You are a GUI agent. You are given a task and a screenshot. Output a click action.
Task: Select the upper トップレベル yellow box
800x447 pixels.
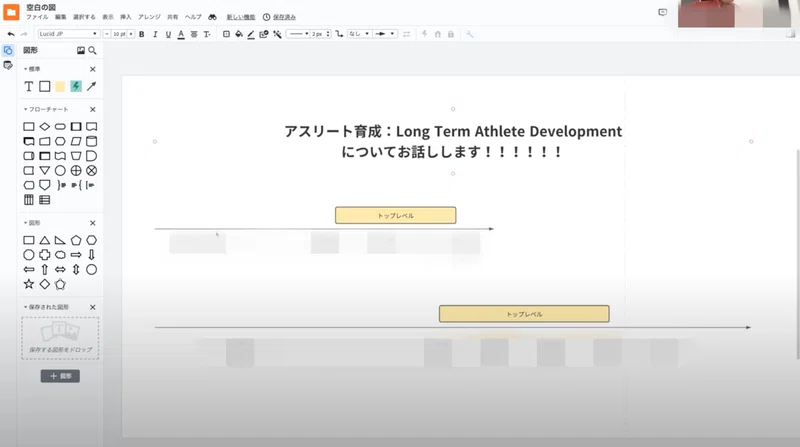click(395, 215)
